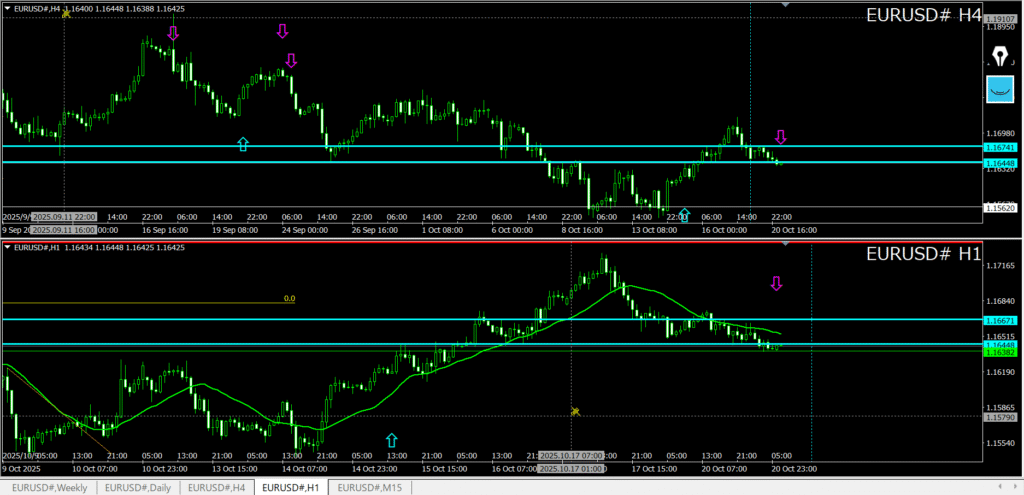Open the EURUSD#,H1 chart title dropdown triangle
The width and height of the screenshot is (1024, 495).
point(8,247)
